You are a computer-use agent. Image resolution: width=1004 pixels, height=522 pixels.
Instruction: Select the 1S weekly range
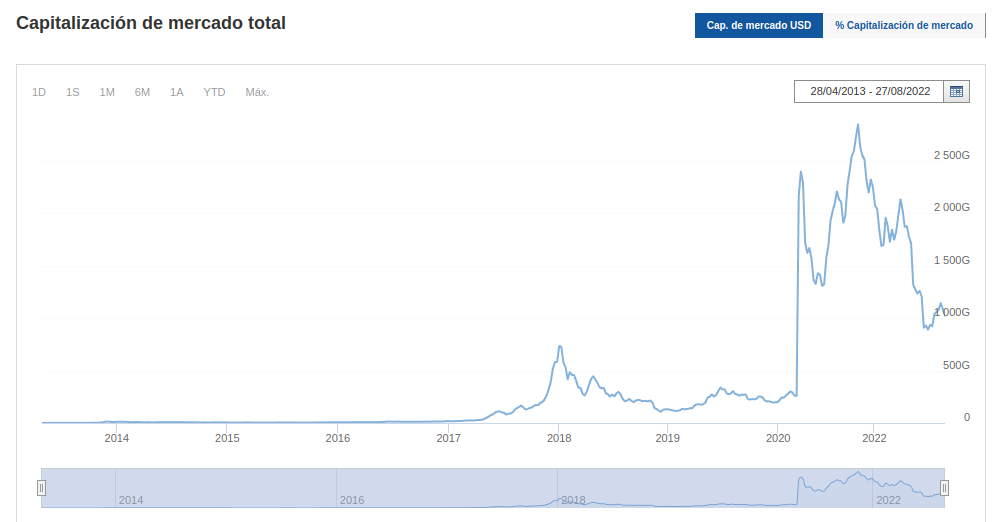point(73,92)
